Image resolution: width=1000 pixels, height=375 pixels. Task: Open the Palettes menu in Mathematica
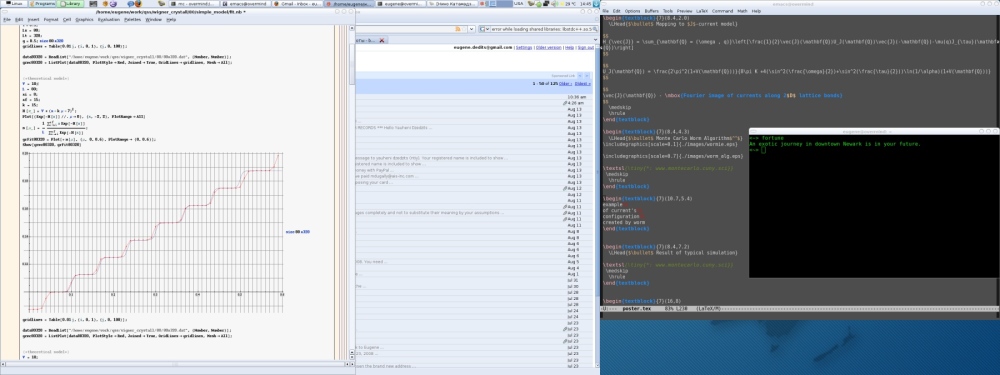click(133, 20)
